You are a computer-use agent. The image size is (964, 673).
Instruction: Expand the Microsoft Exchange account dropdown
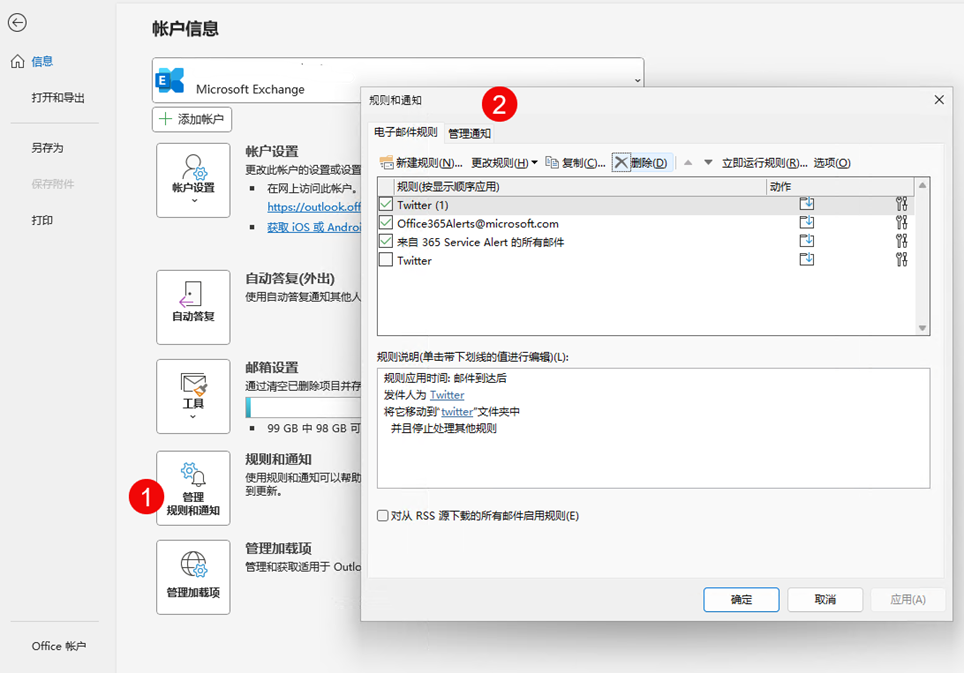[638, 81]
